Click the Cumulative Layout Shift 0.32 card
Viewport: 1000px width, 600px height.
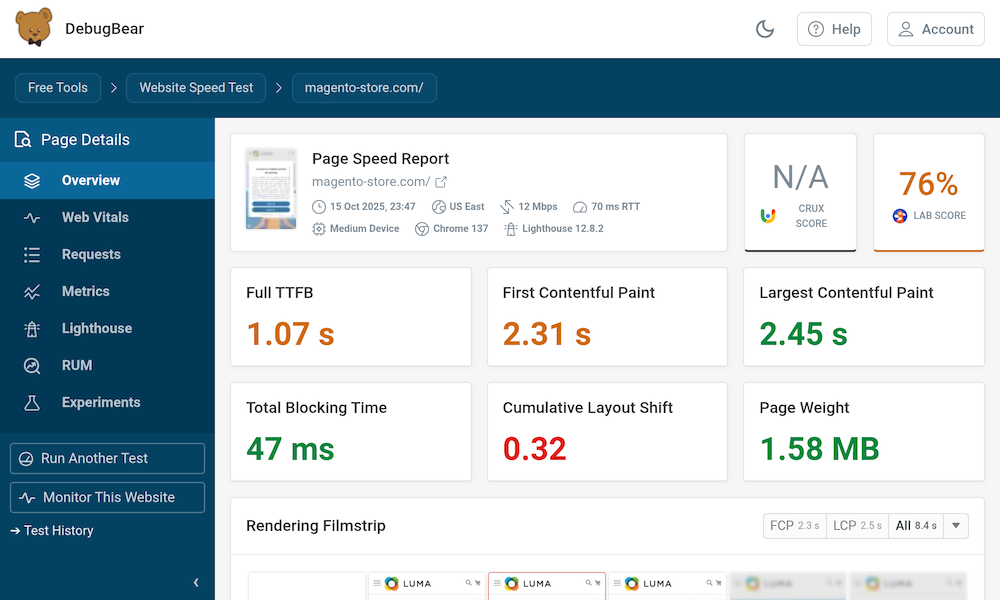pyautogui.click(x=607, y=432)
